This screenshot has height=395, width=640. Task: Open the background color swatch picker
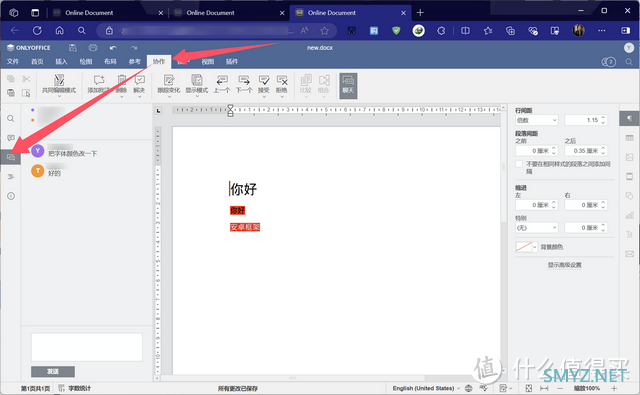(x=527, y=247)
